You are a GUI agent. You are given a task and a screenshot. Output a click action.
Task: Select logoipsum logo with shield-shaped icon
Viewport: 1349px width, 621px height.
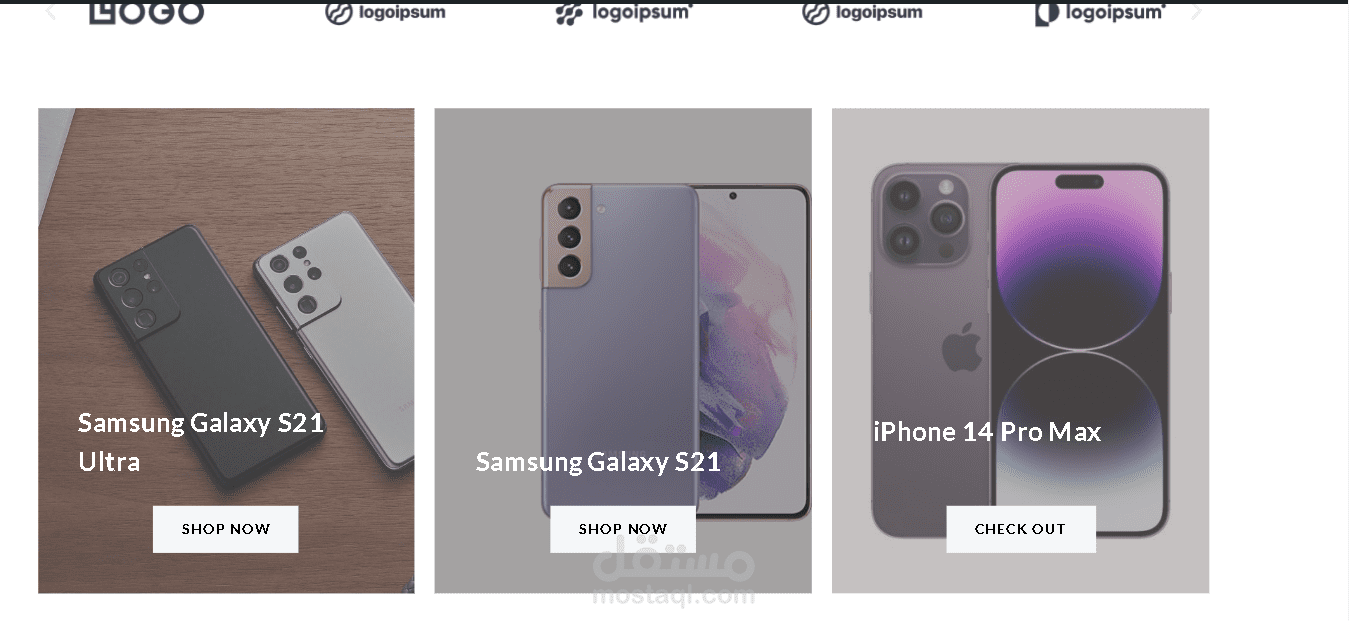click(x=1100, y=13)
